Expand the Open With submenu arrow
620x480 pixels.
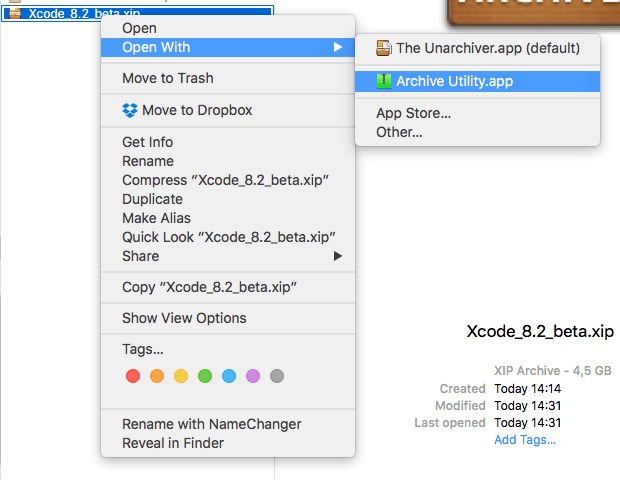tap(338, 47)
